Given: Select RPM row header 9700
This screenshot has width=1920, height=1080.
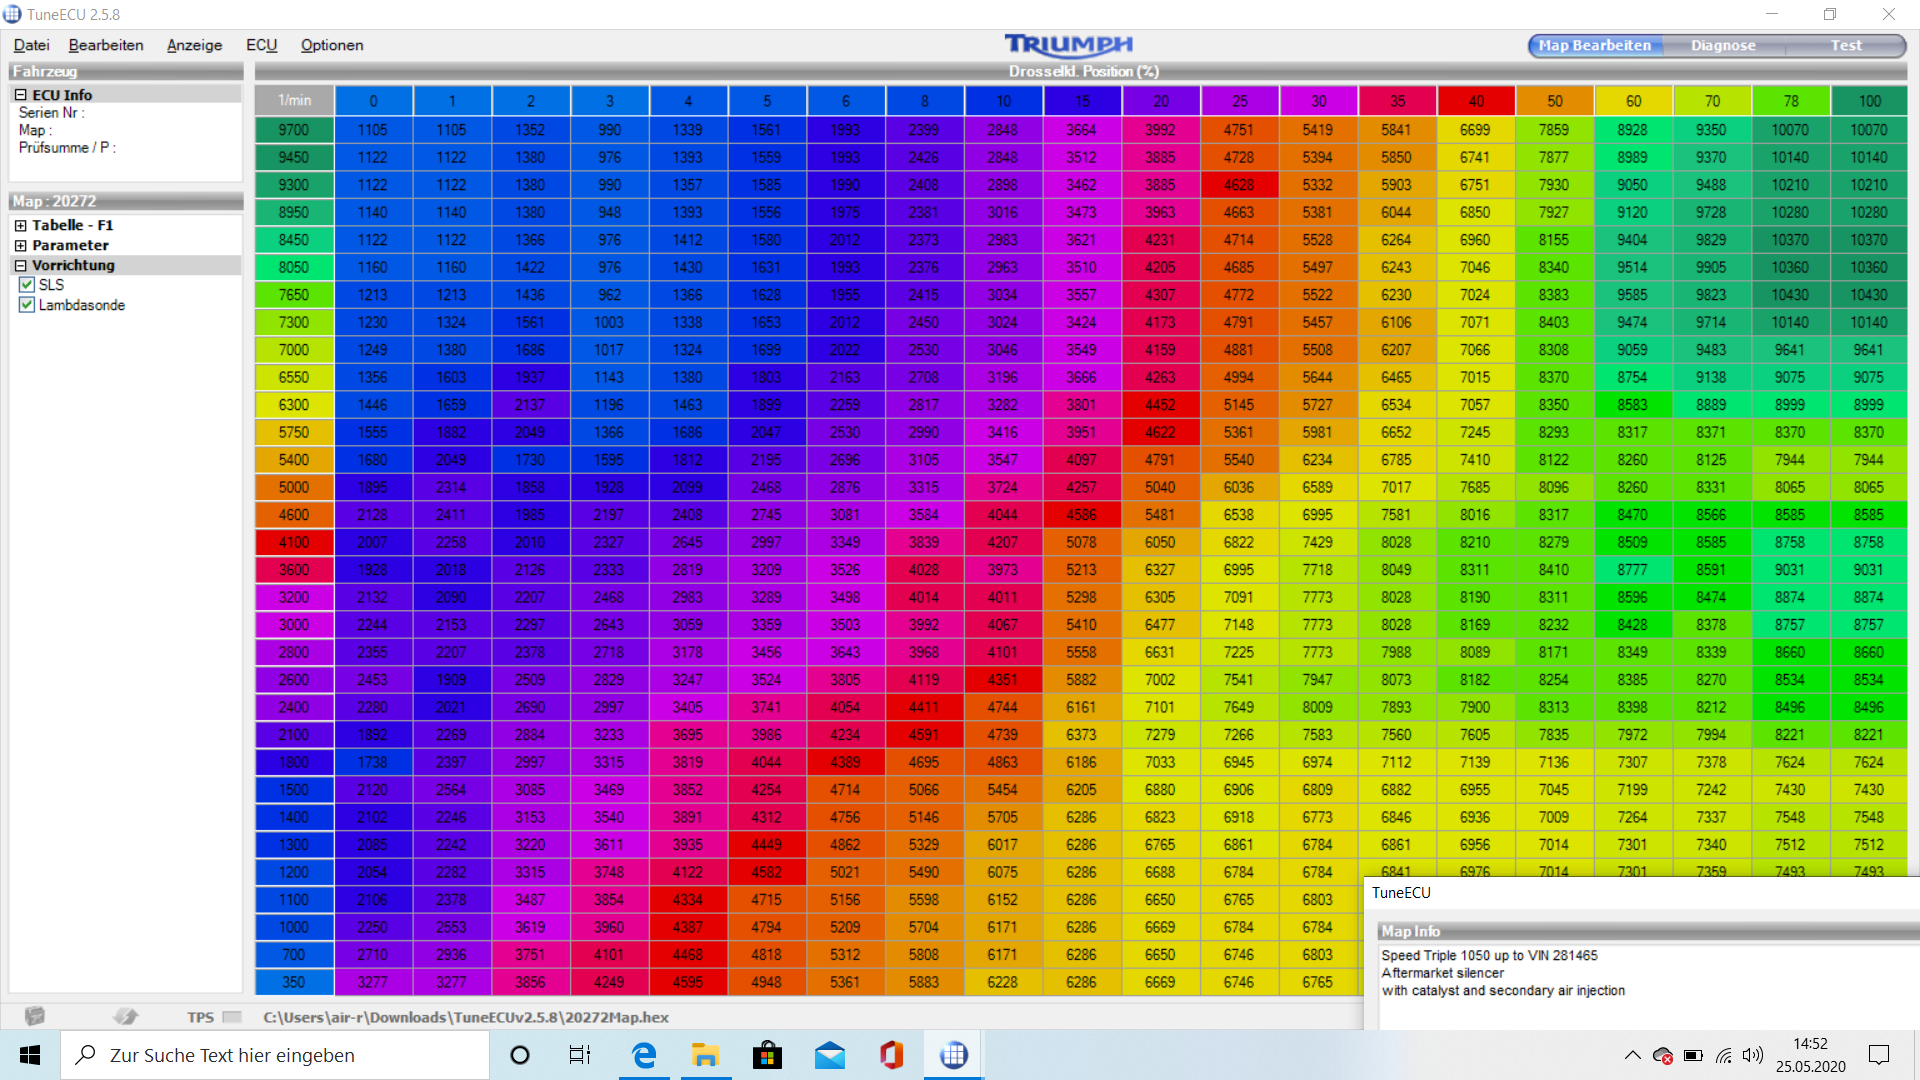Looking at the screenshot, I should coord(294,130).
